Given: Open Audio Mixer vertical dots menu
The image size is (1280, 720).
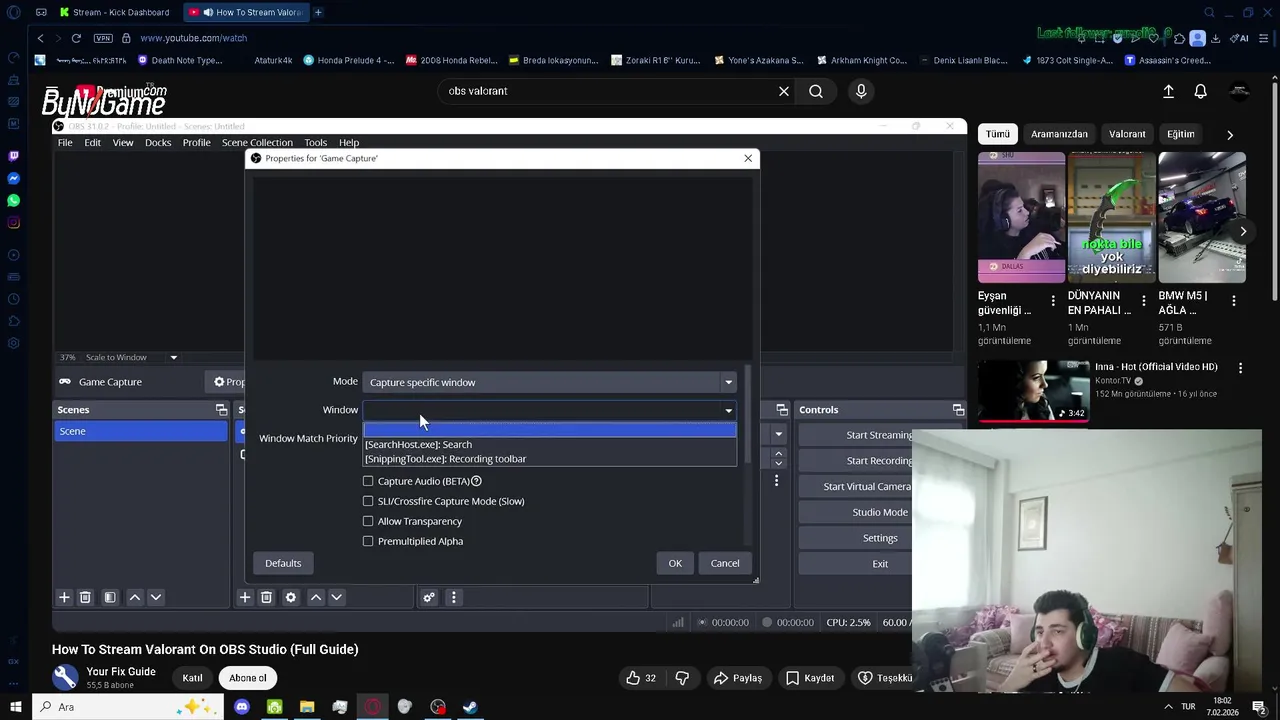Looking at the screenshot, I should [x=453, y=597].
